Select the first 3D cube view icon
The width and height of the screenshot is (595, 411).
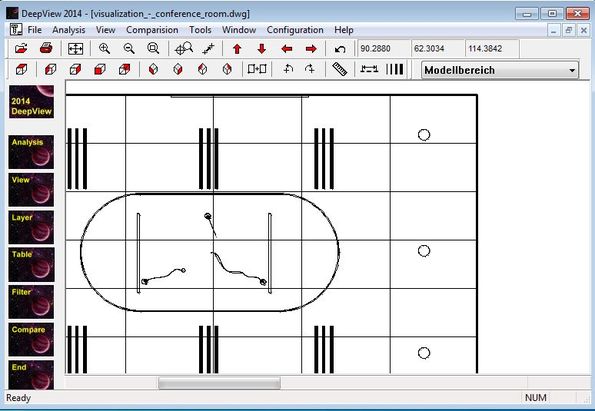pyautogui.click(x=21, y=69)
